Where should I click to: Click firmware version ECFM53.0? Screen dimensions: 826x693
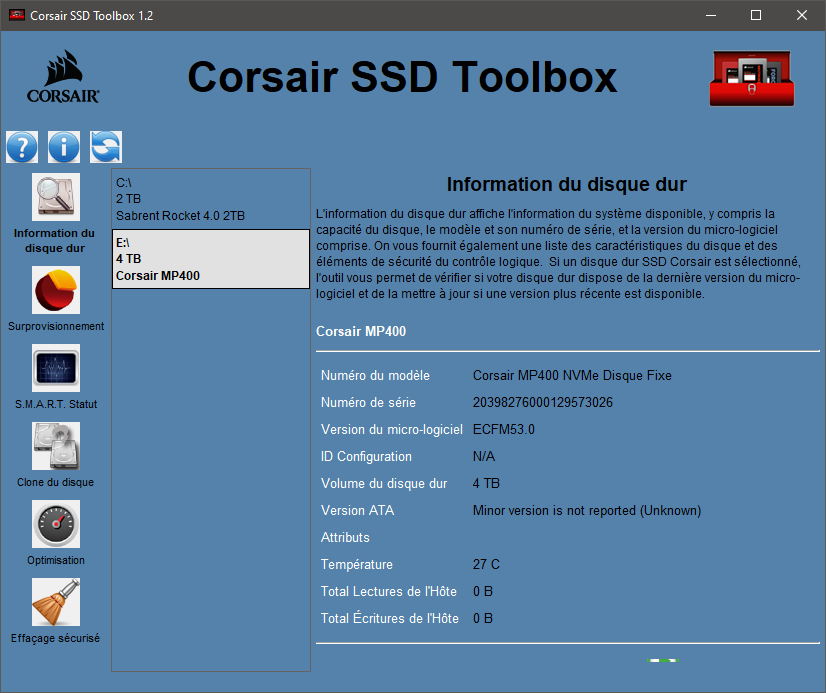point(504,430)
